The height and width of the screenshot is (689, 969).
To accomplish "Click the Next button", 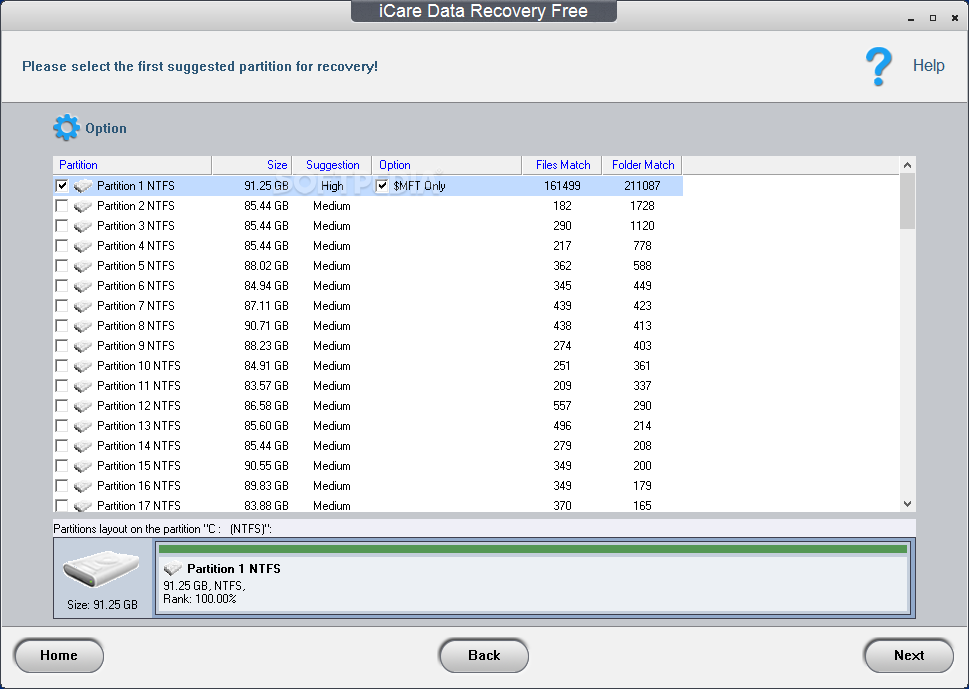I will (x=908, y=655).
